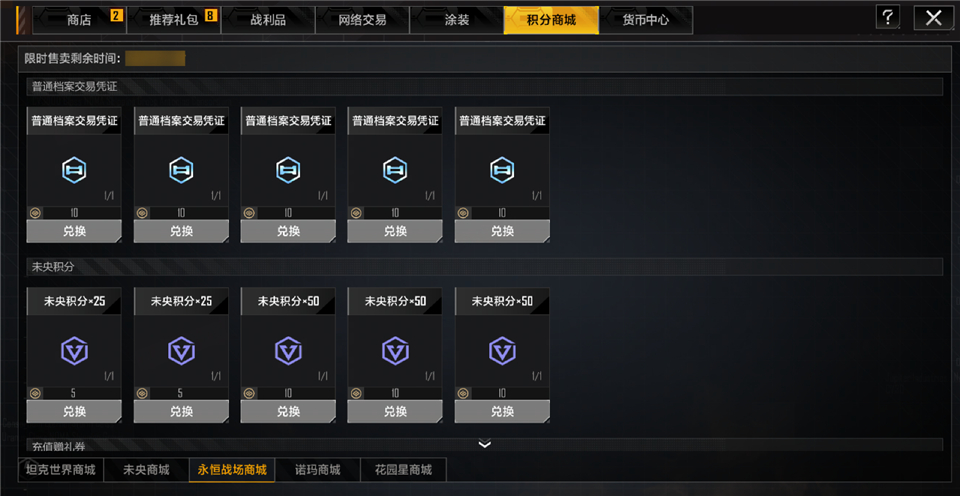Screen dimensions: 960x496
Task: Click coin currency icon under first 普通档案交易凭证
Action: click(x=35, y=213)
